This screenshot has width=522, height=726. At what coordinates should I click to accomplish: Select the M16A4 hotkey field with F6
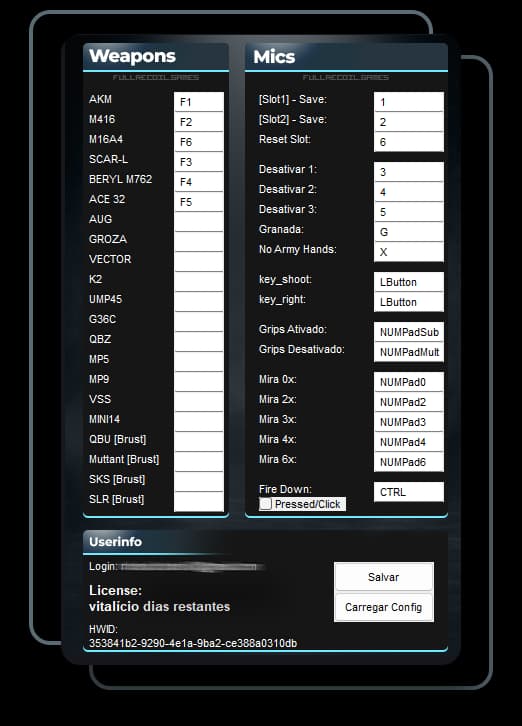[x=199, y=142]
